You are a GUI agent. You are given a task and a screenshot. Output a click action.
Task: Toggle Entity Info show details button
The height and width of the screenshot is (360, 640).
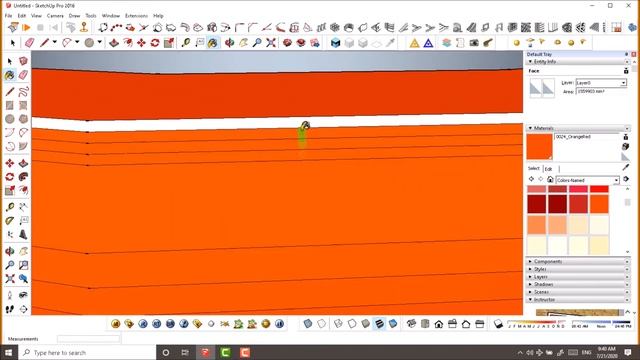click(626, 71)
